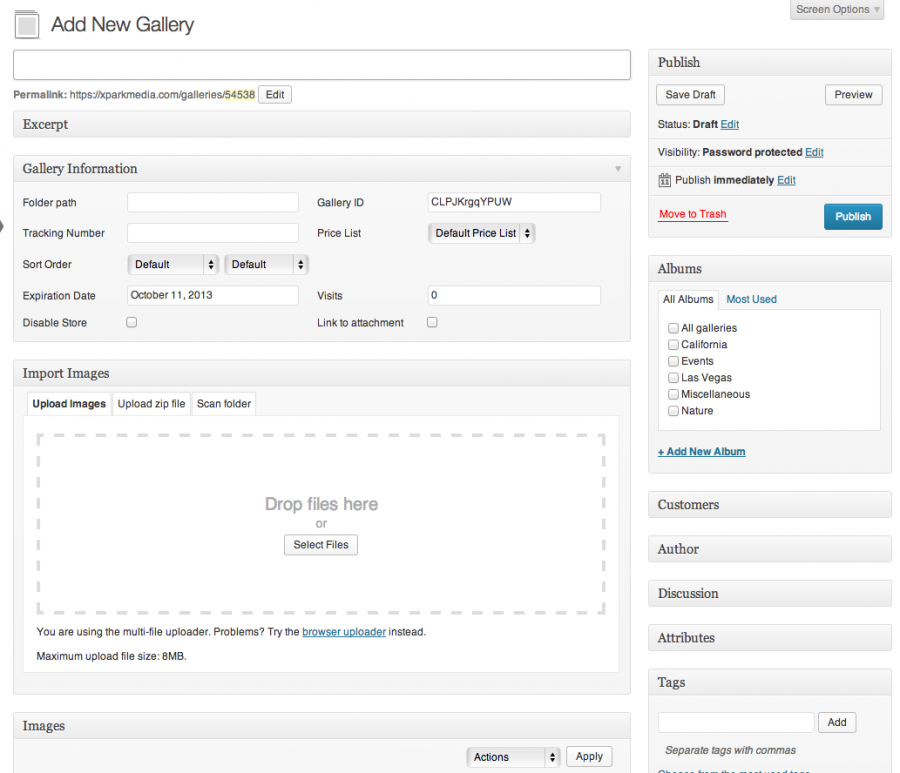Open the first Sort Order dropdown
900x773 pixels.
tap(173, 265)
